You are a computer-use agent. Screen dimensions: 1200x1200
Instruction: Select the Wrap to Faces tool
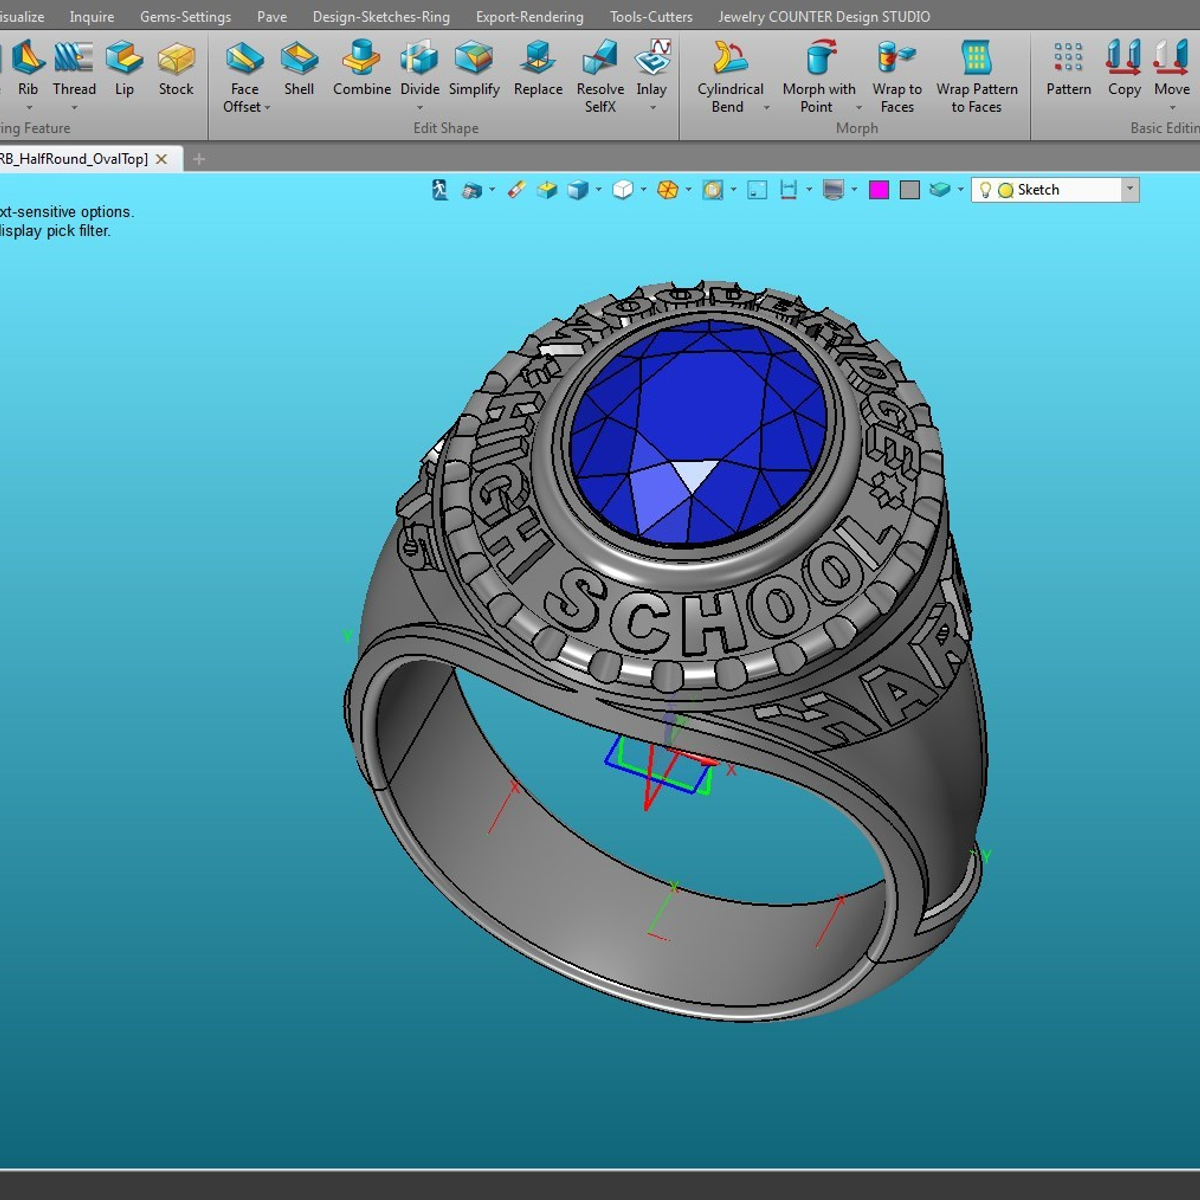pos(897,77)
